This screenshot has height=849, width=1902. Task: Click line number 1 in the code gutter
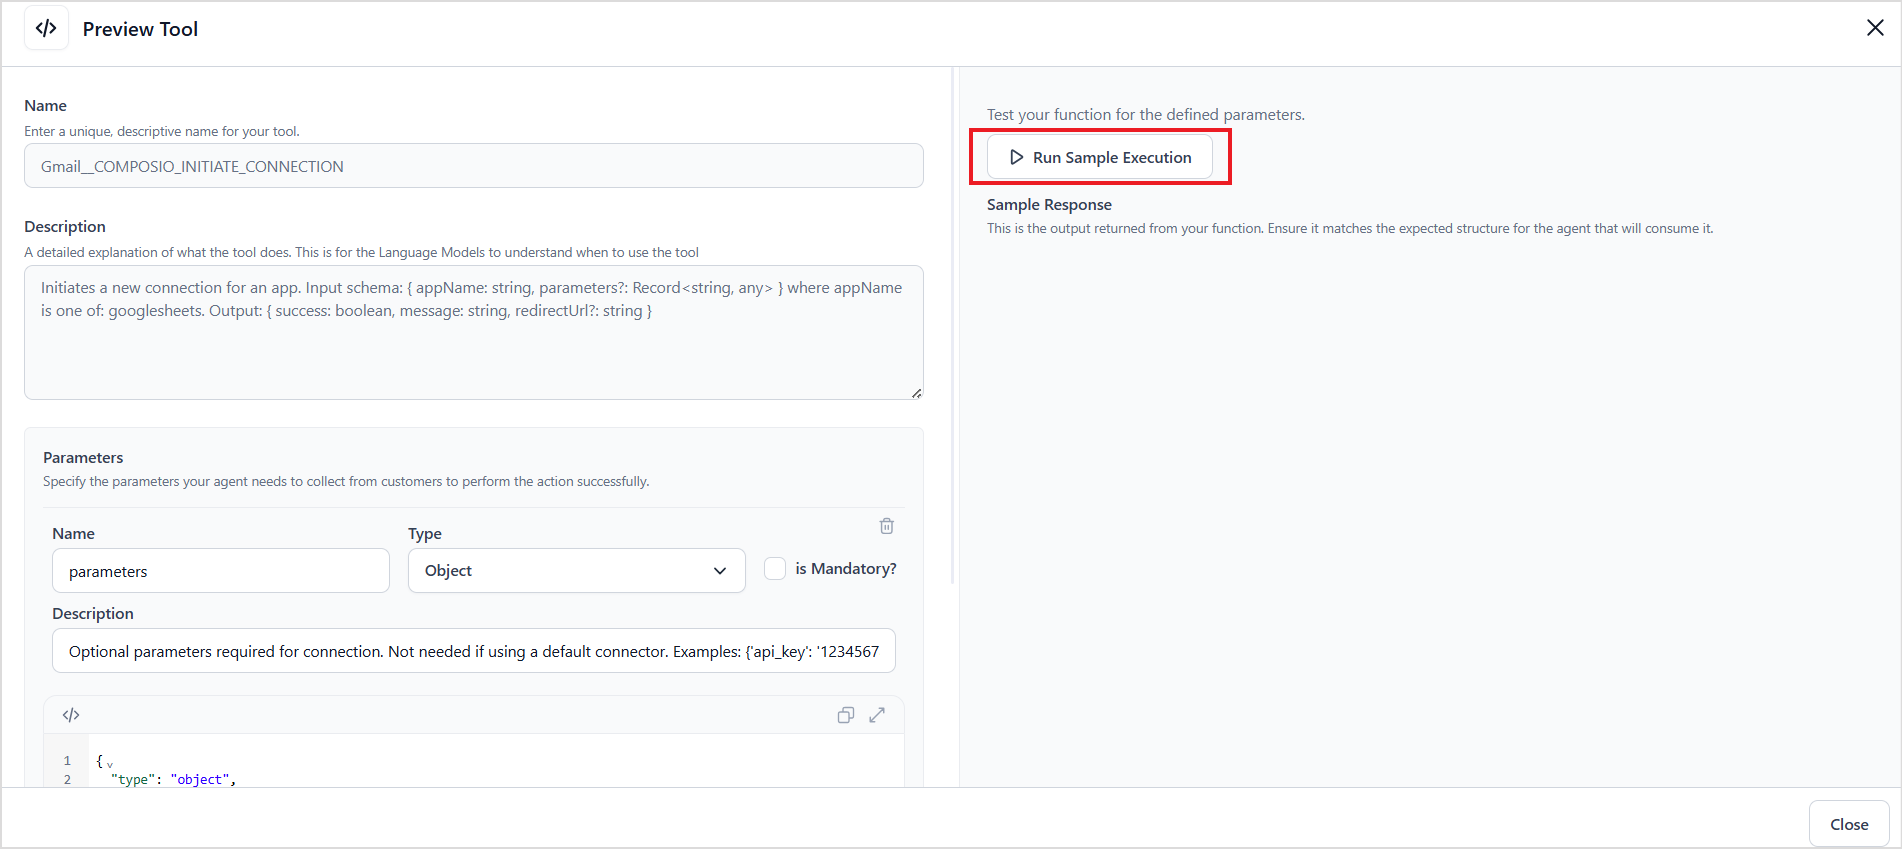tap(67, 761)
